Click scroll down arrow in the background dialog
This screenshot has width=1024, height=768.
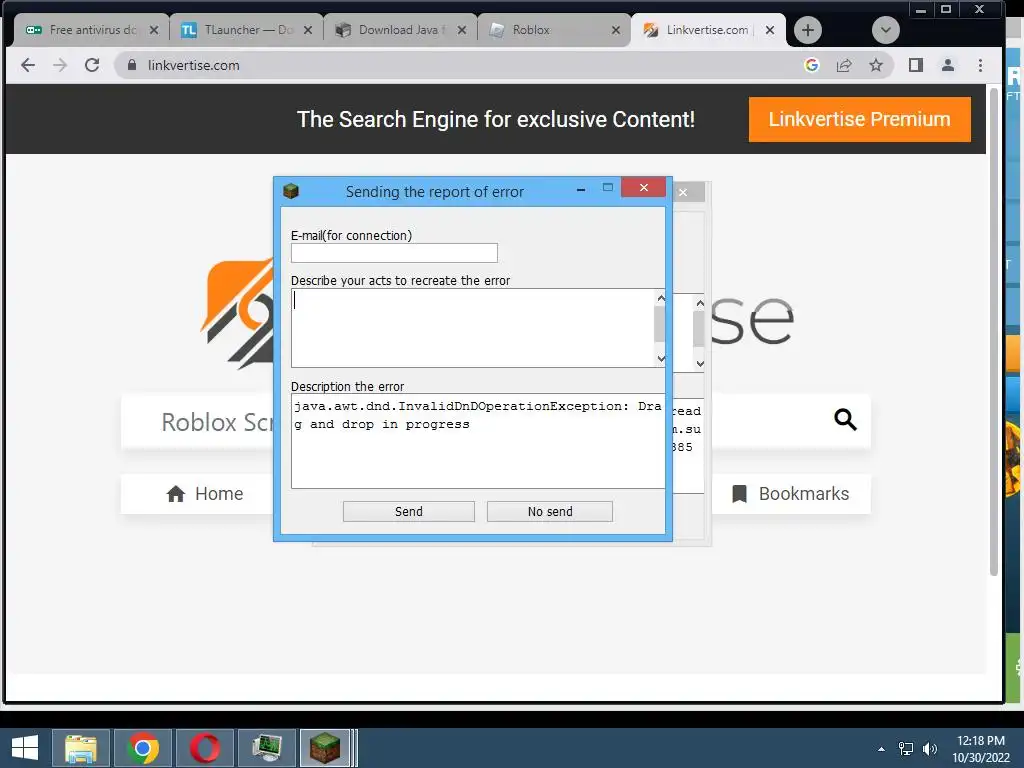700,364
